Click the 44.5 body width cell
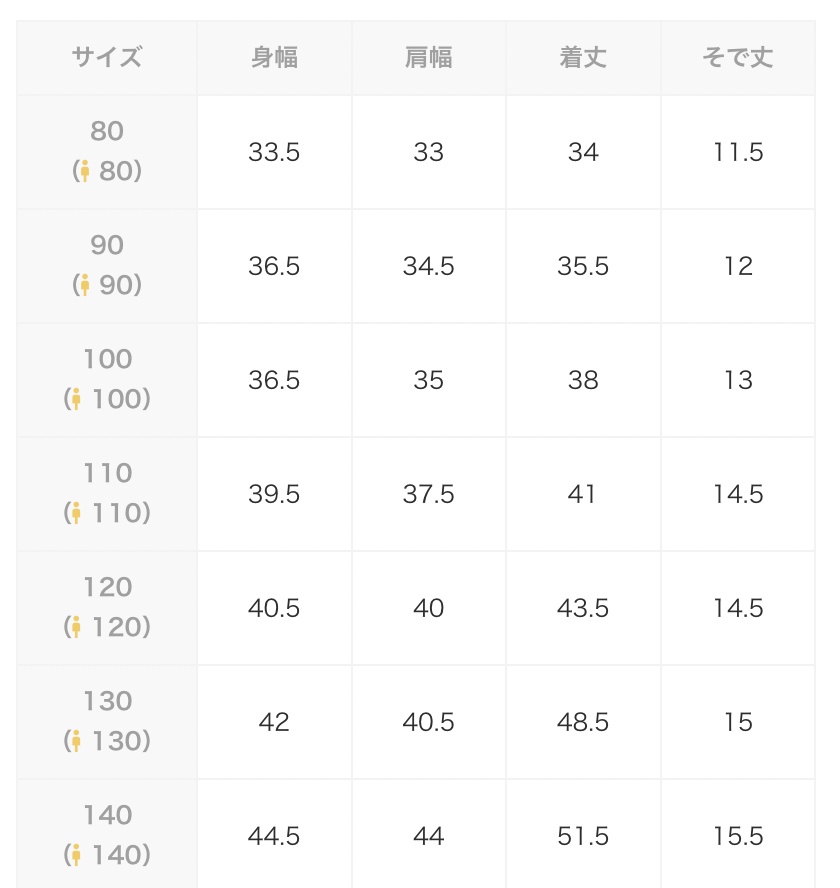The height and width of the screenshot is (888, 840). click(275, 834)
